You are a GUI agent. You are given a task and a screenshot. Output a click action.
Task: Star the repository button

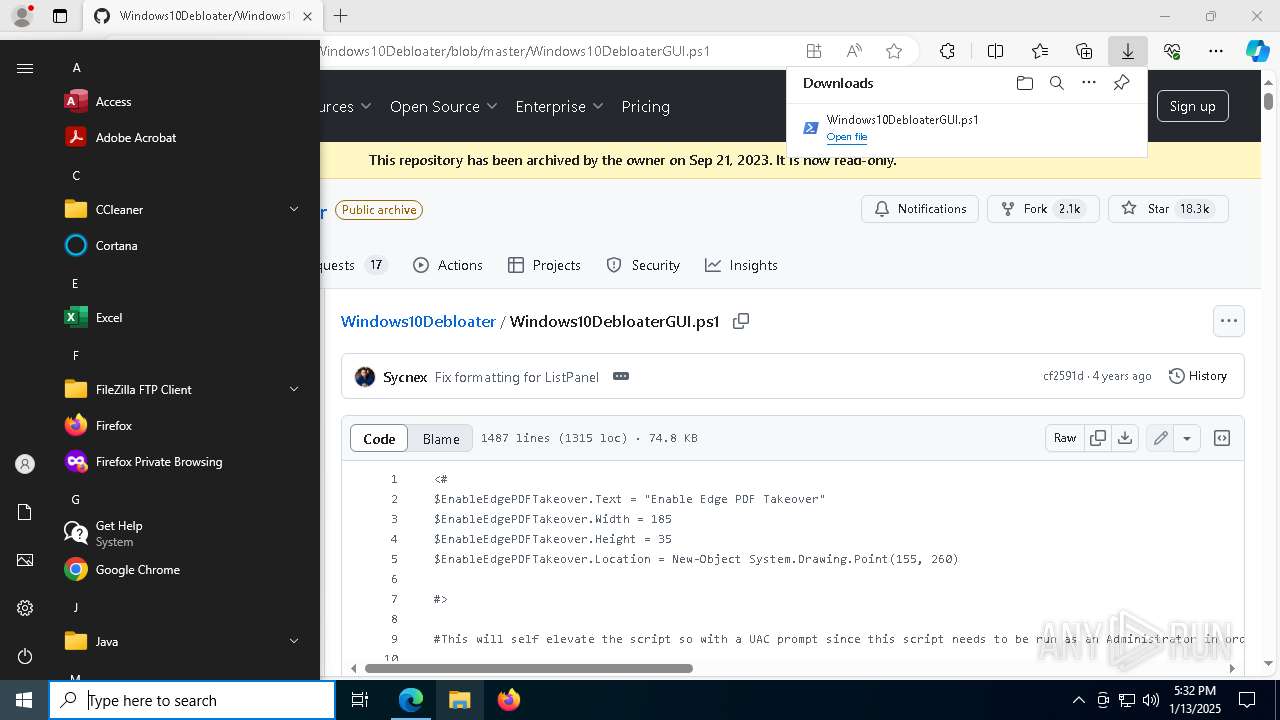click(1168, 209)
